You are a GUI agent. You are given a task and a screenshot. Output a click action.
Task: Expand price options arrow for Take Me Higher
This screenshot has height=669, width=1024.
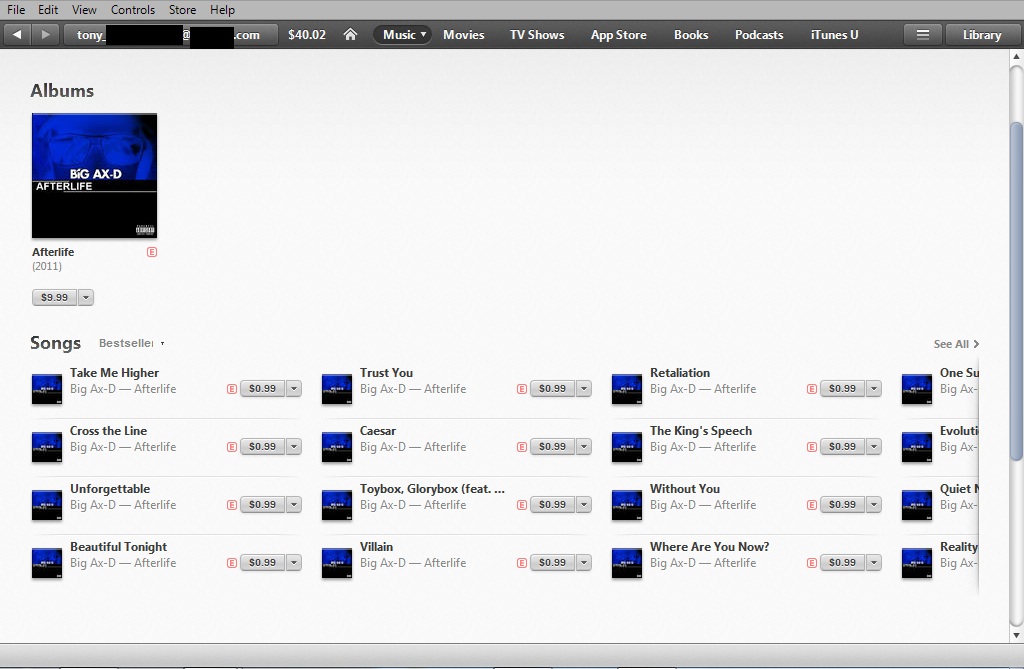294,389
